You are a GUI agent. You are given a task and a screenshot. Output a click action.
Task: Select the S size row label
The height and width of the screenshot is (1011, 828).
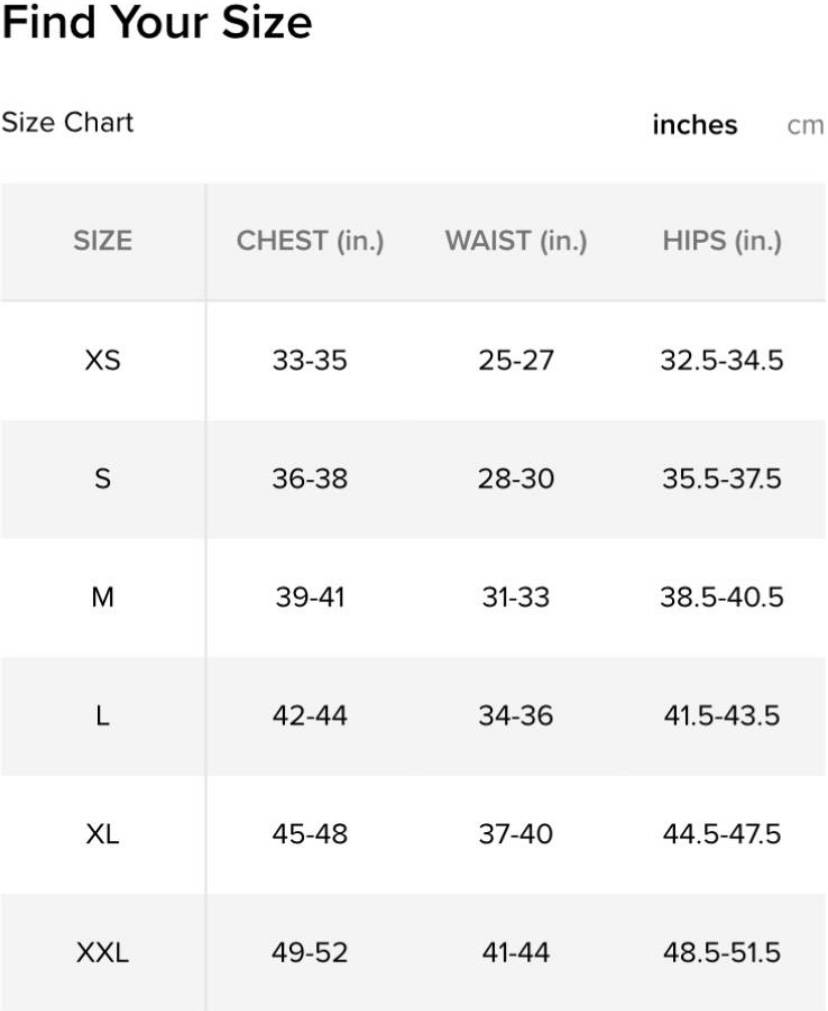[x=103, y=478]
